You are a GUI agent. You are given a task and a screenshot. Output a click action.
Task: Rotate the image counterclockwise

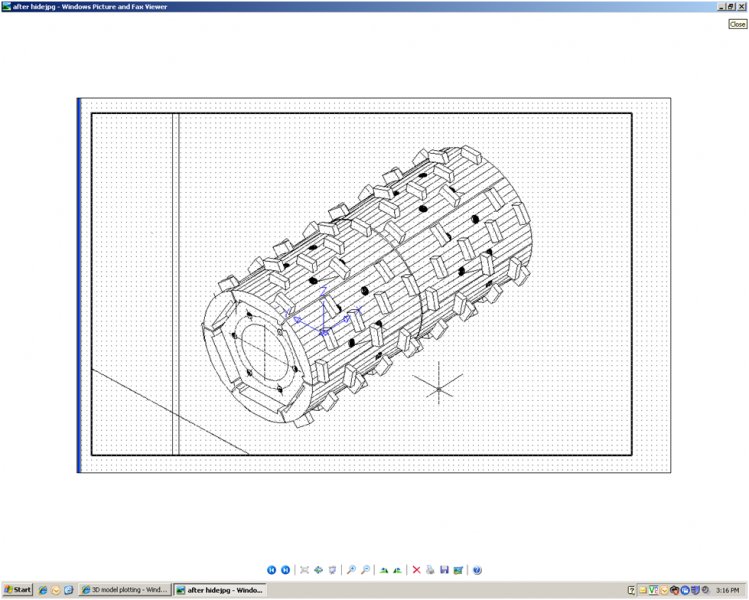tap(398, 570)
